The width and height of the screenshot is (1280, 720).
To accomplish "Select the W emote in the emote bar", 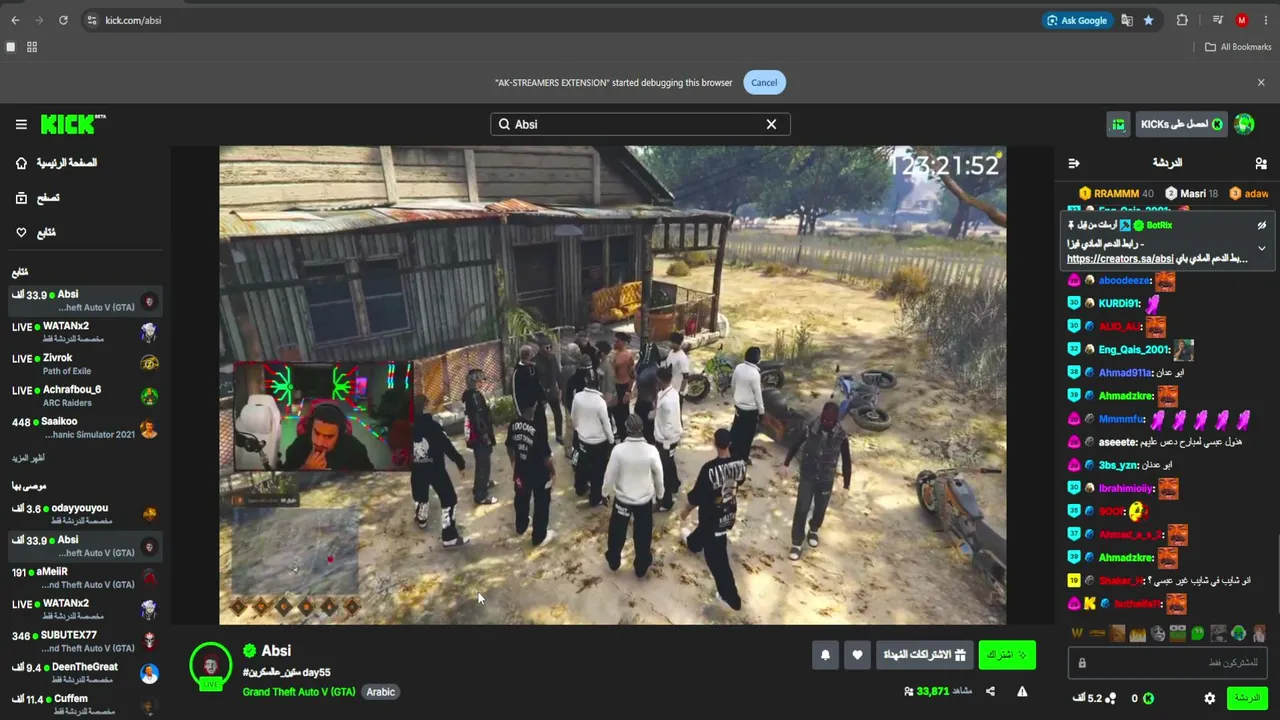I will coord(1077,633).
